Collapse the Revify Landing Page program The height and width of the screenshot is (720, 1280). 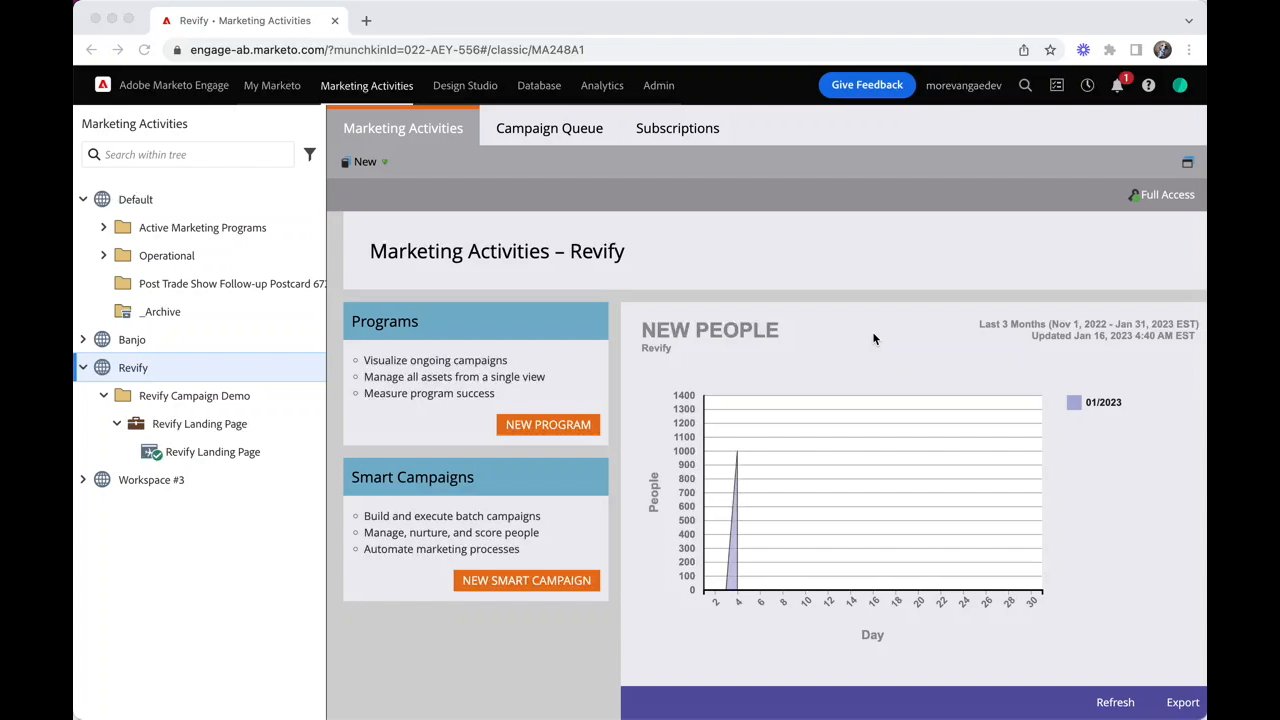coord(117,423)
